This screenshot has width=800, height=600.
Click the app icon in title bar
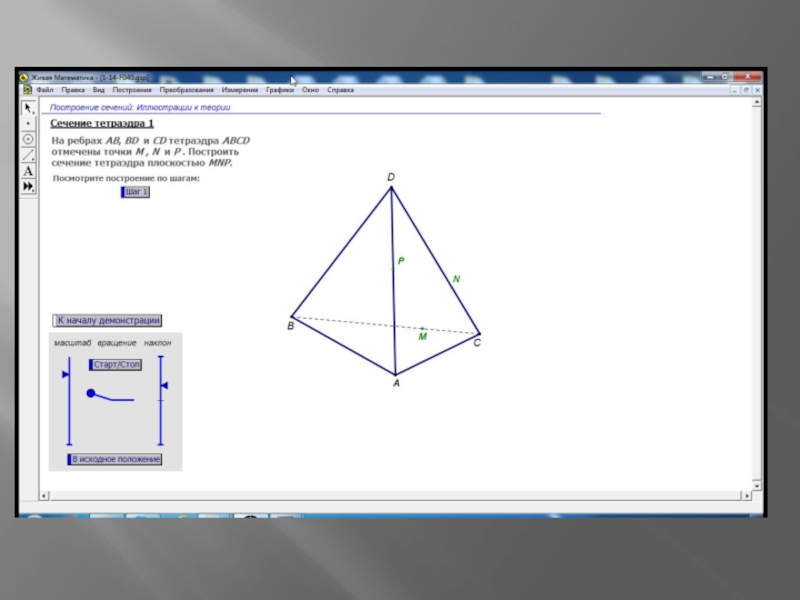pyautogui.click(x=24, y=77)
